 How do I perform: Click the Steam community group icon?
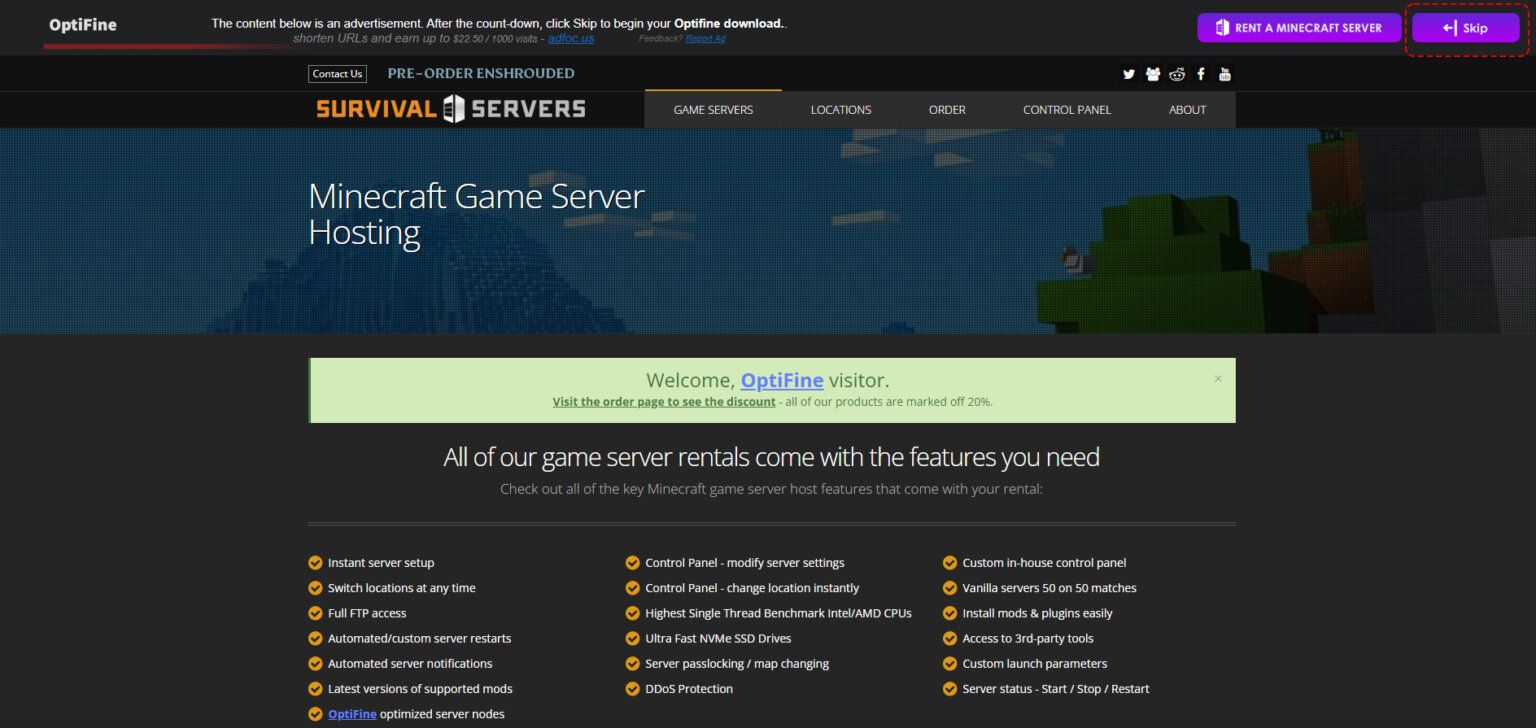pos(1152,74)
